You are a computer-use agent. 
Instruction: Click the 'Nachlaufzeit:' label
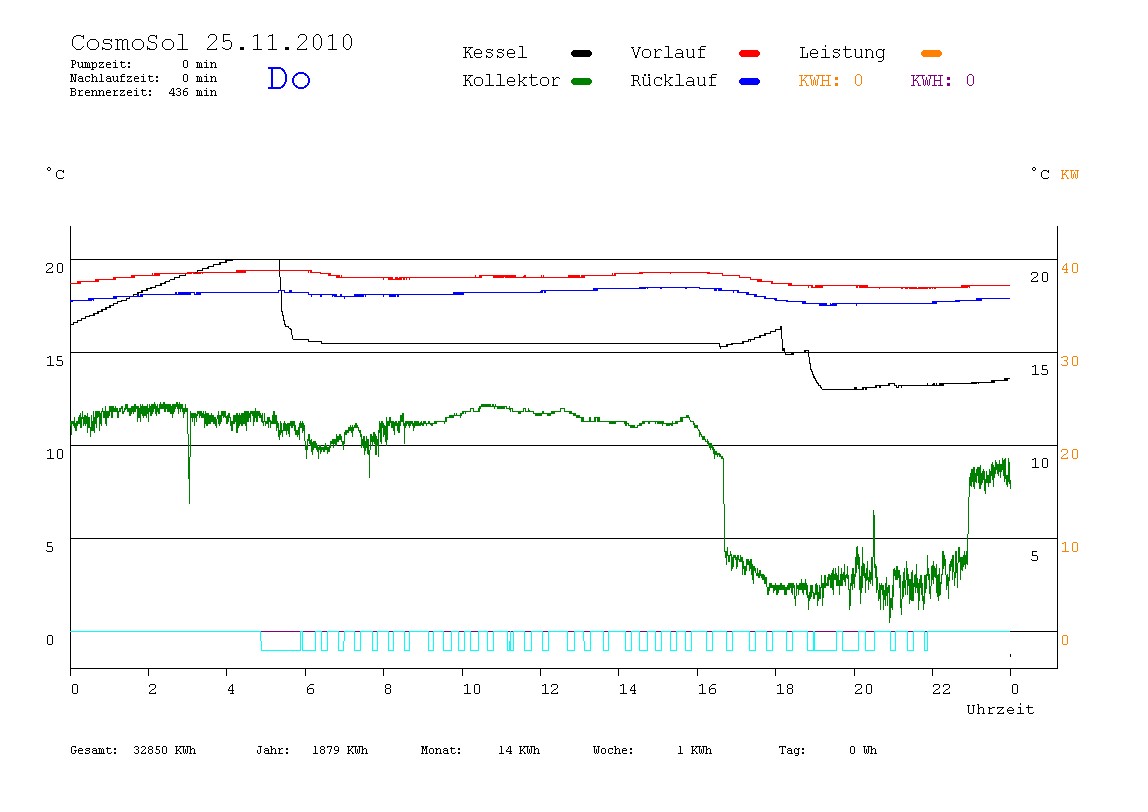click(114, 78)
